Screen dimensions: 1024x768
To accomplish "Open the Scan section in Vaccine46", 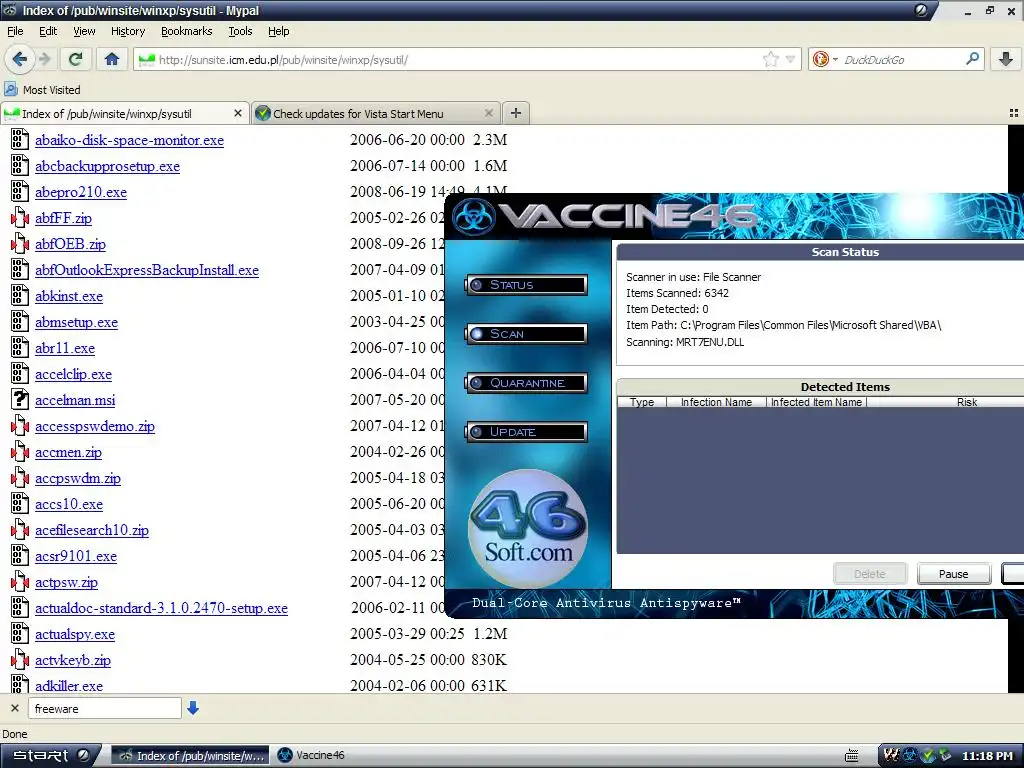I will coord(526,334).
